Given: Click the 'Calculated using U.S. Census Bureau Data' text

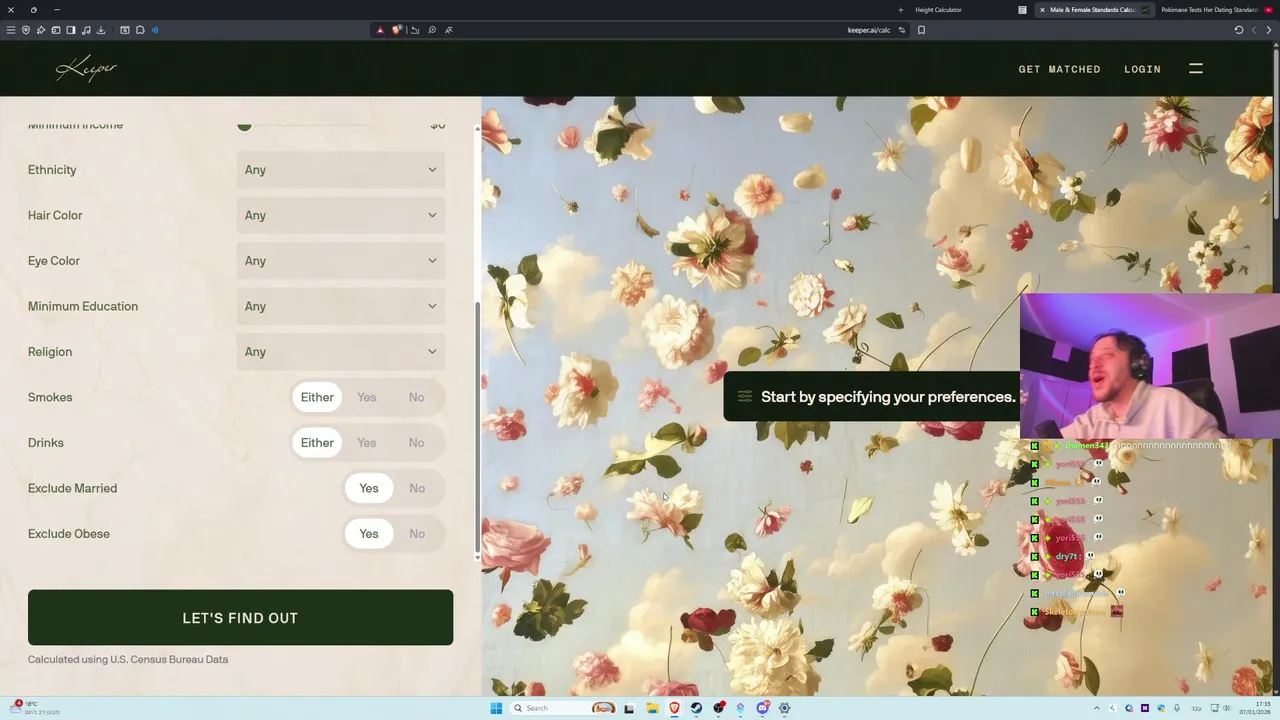Looking at the screenshot, I should [128, 660].
